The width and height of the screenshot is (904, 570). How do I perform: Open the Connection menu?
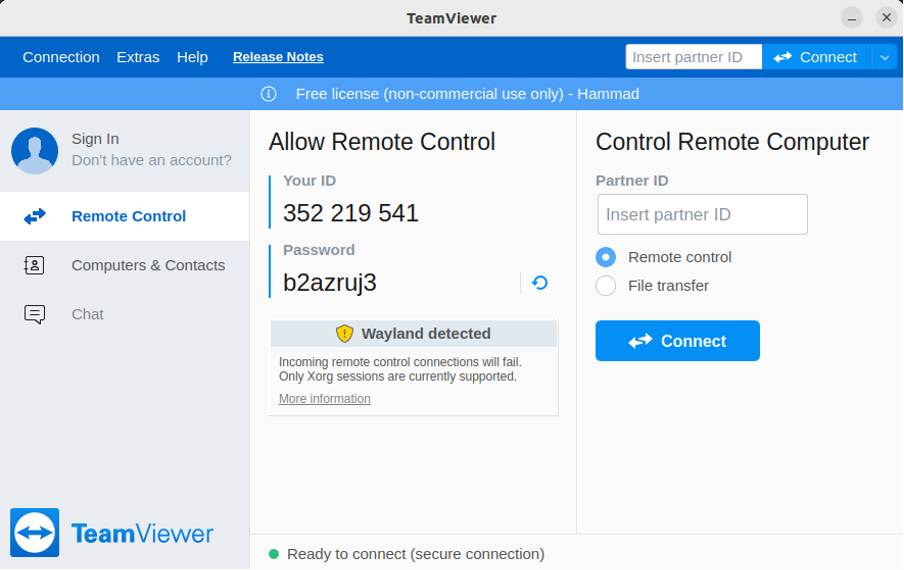[x=61, y=57]
